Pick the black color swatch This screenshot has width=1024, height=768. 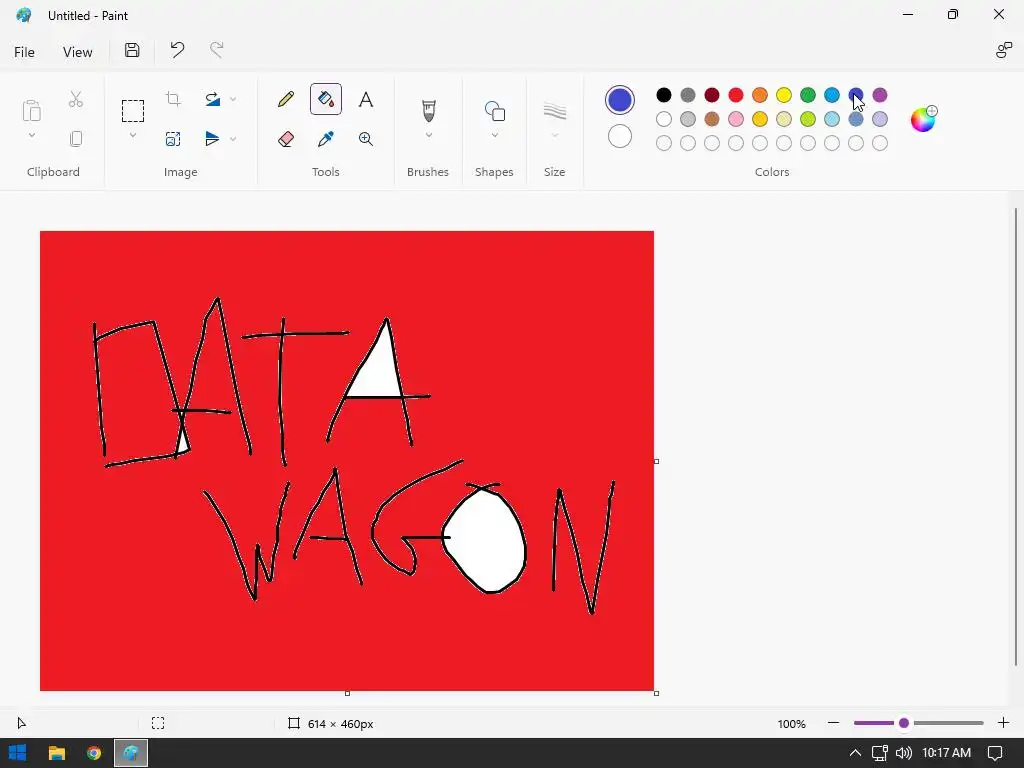664,95
